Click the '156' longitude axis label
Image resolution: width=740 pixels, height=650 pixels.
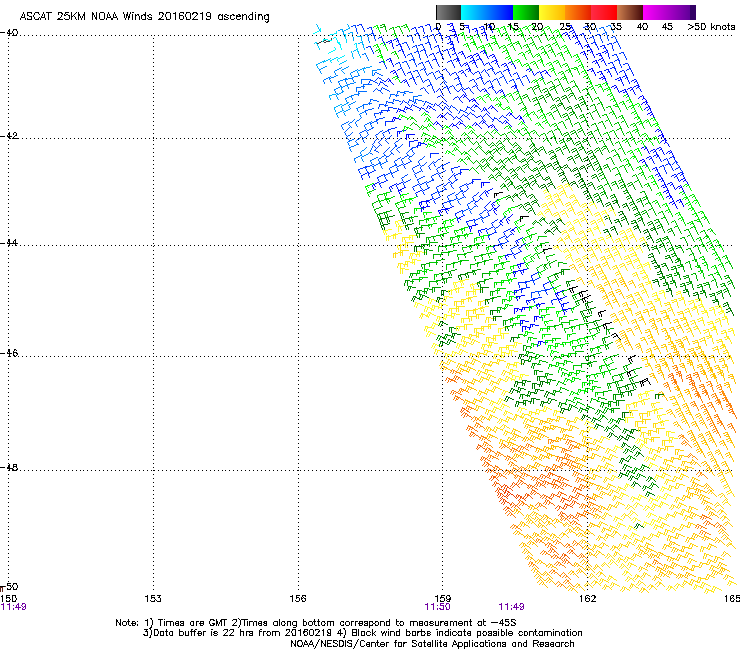click(298, 599)
